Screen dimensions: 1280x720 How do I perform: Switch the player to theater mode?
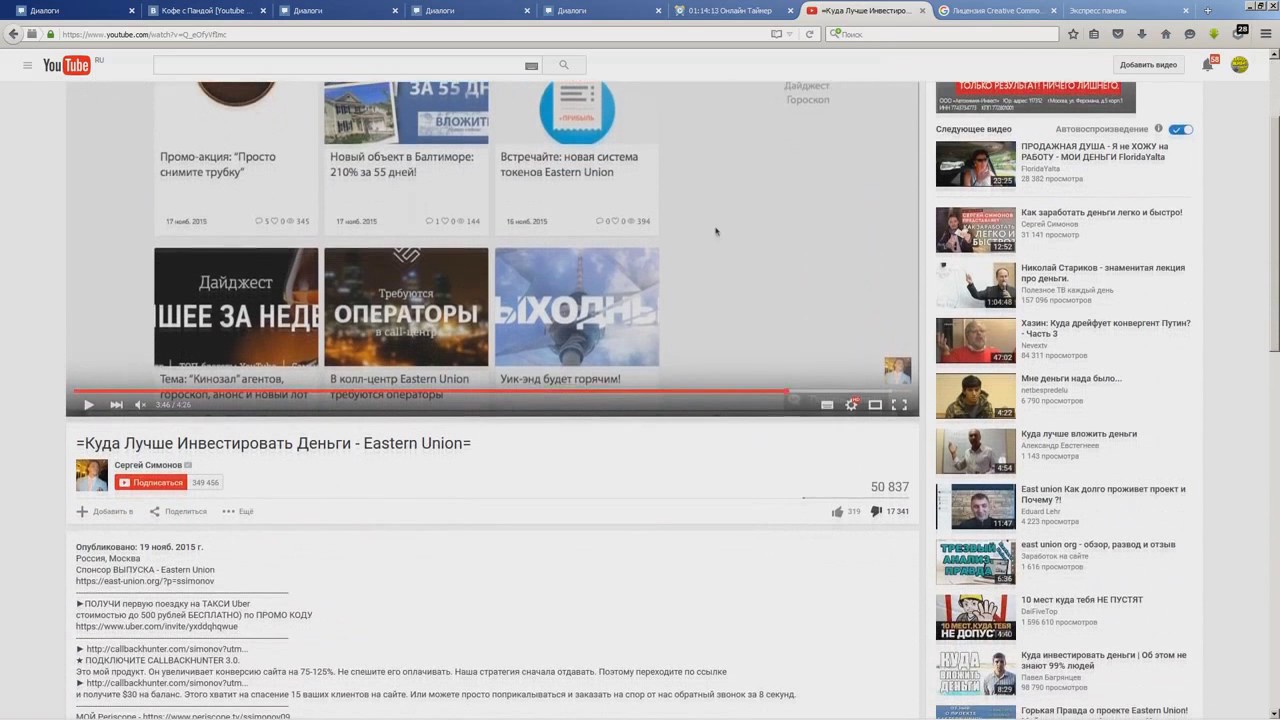(x=875, y=405)
